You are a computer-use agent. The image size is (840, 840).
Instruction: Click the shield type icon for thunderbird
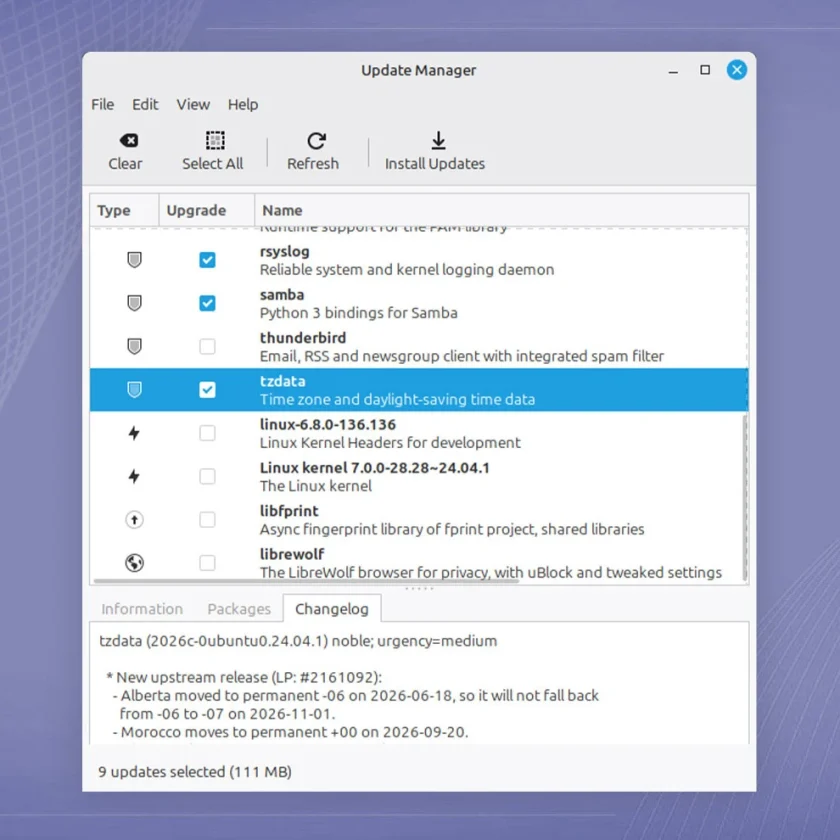click(134, 347)
